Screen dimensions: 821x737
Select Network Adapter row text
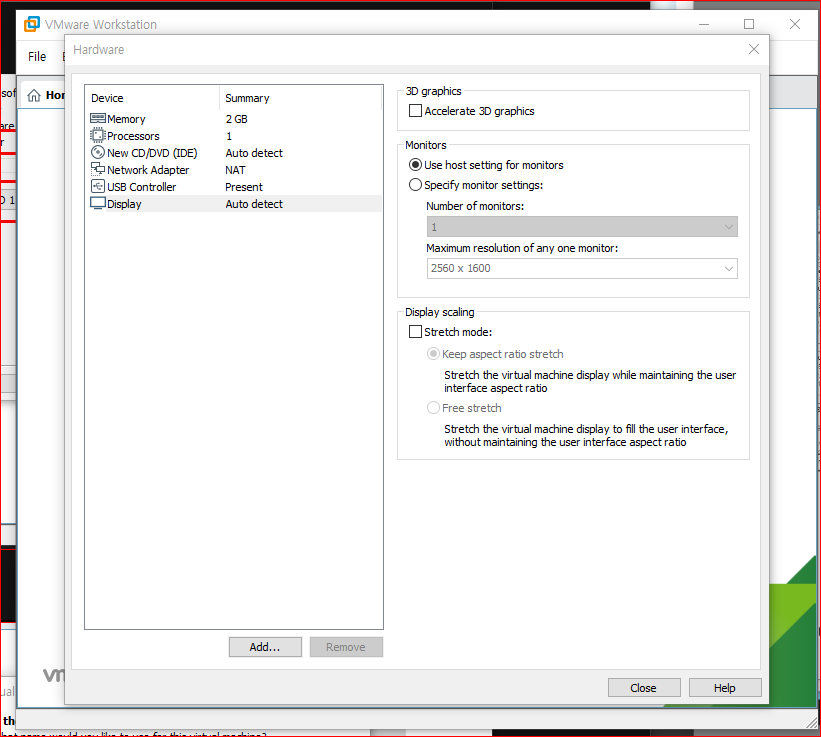tap(148, 170)
